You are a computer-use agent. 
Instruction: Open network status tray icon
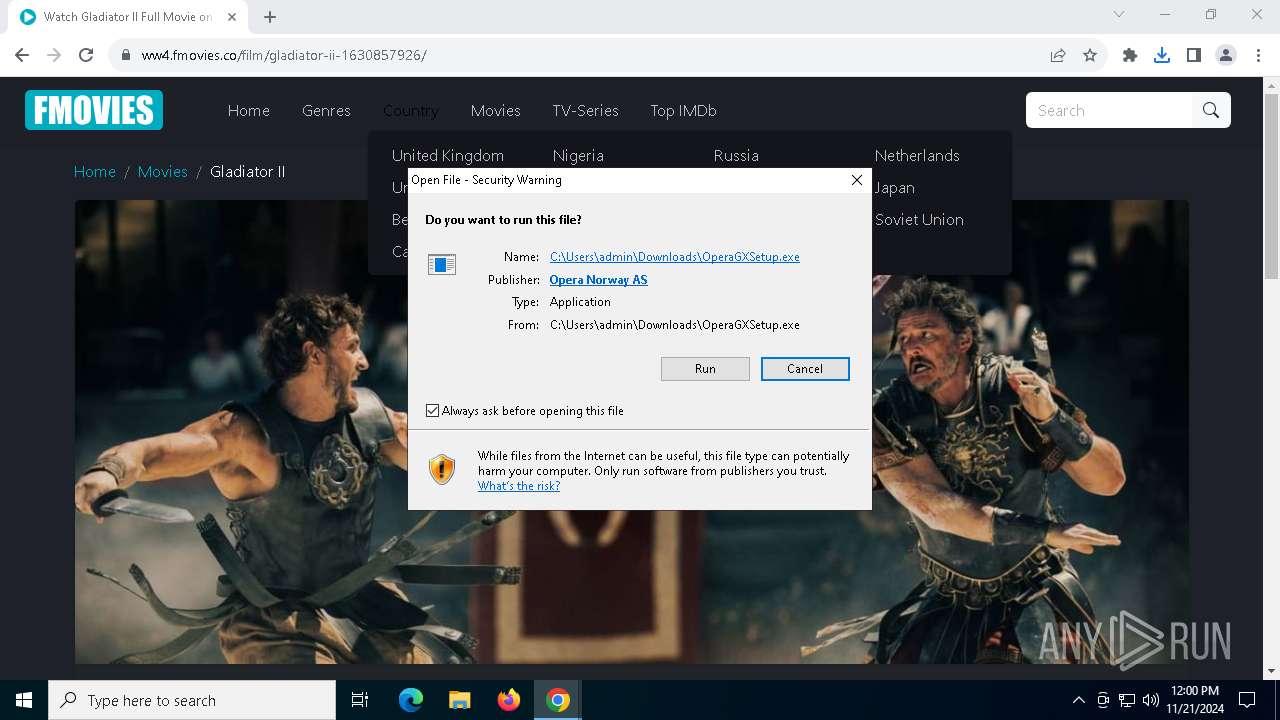coord(1127,700)
